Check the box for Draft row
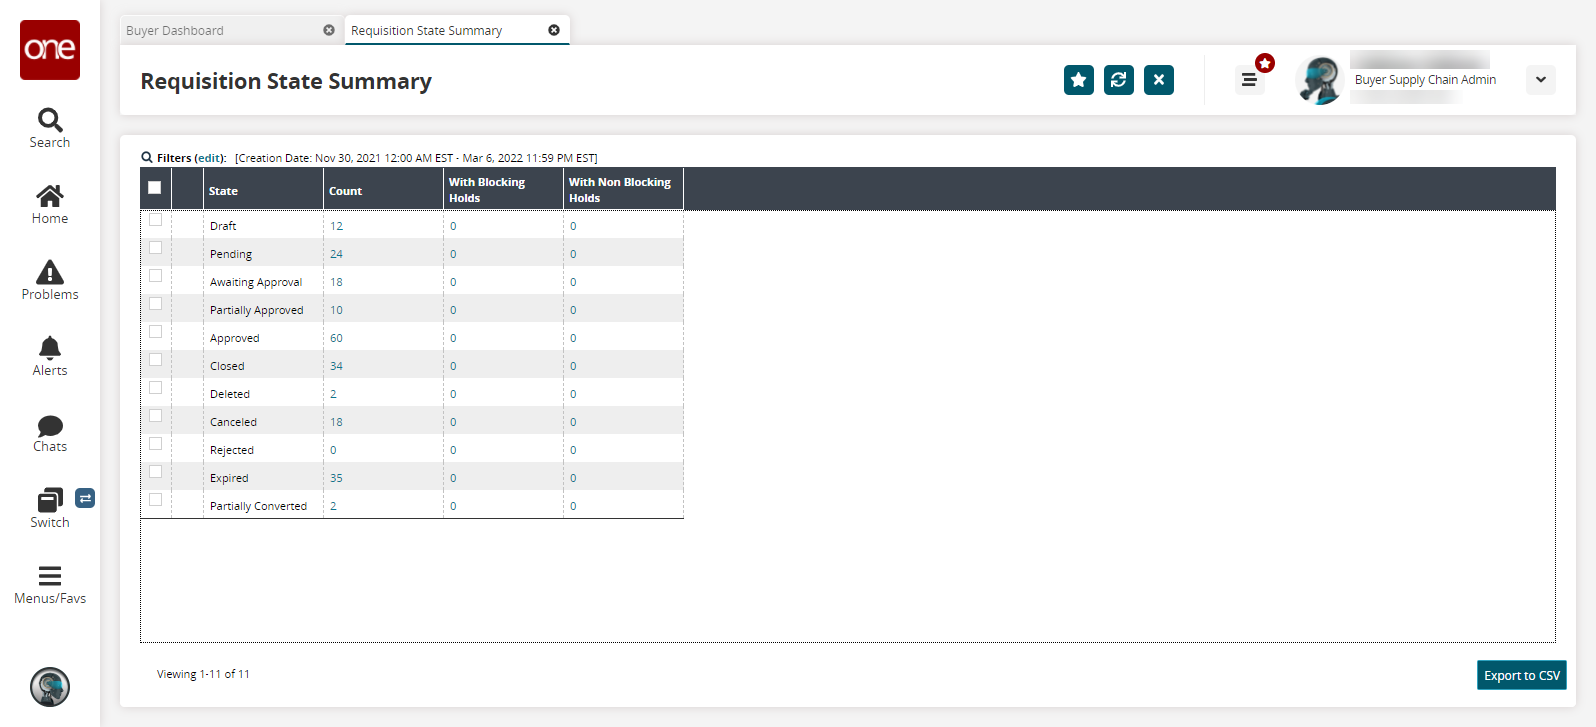The image size is (1596, 727). coord(155,220)
